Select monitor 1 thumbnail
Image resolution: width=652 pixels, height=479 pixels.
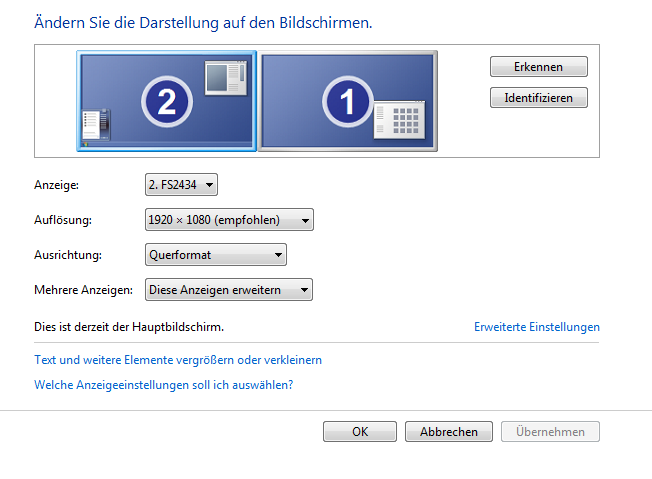point(348,101)
